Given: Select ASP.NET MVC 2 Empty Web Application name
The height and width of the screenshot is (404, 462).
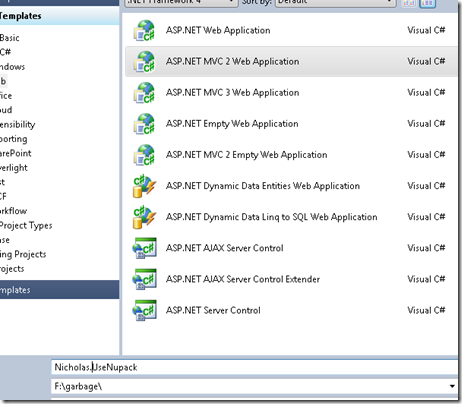Looking at the screenshot, I should pos(246,155).
